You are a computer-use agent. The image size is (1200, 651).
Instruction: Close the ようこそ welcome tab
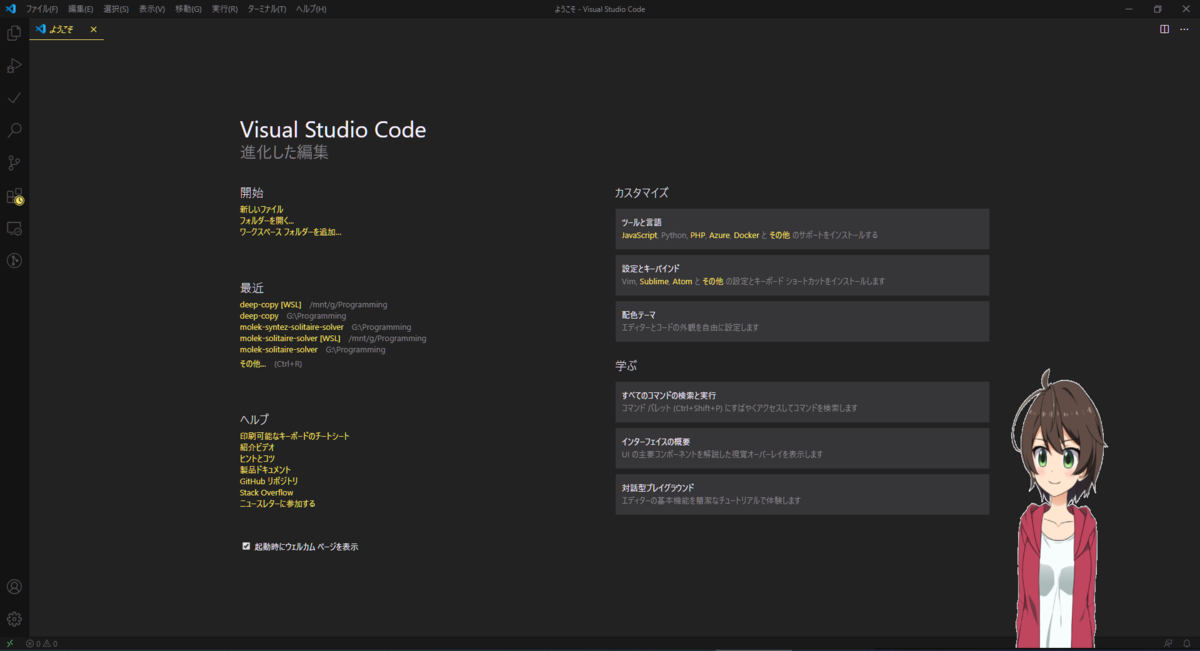tap(94, 29)
